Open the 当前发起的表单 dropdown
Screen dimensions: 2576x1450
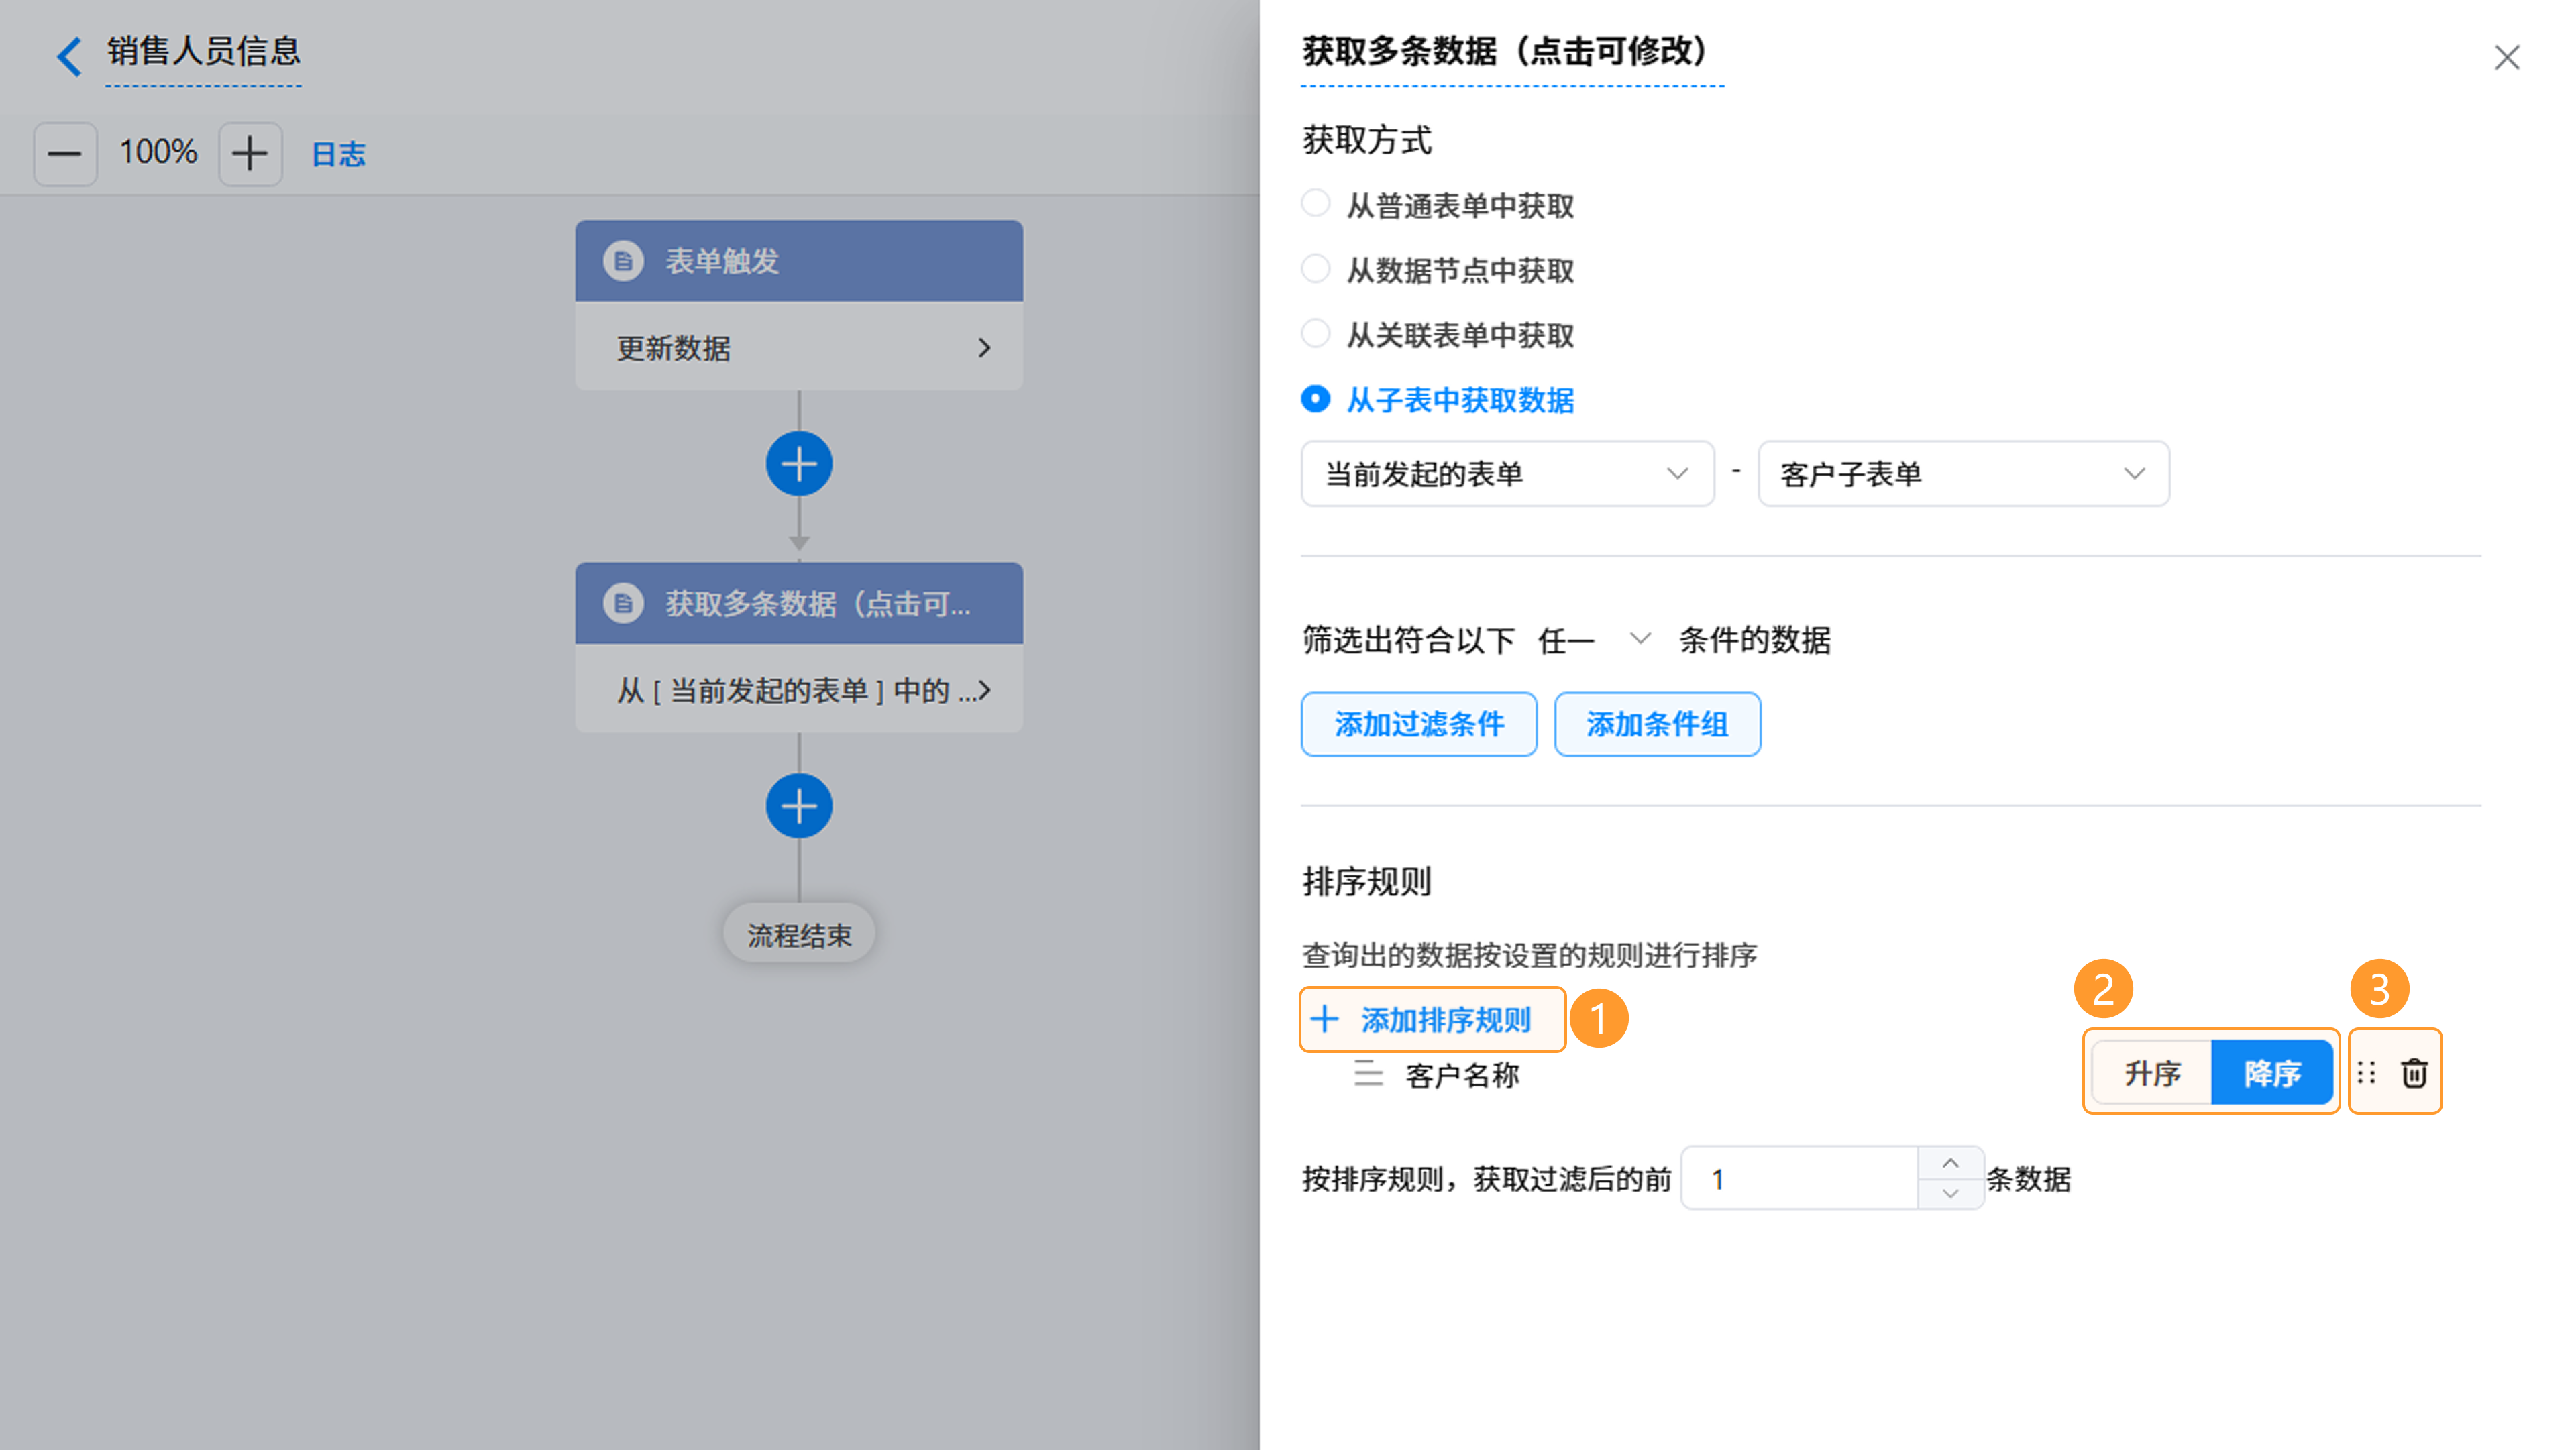[x=1507, y=474]
